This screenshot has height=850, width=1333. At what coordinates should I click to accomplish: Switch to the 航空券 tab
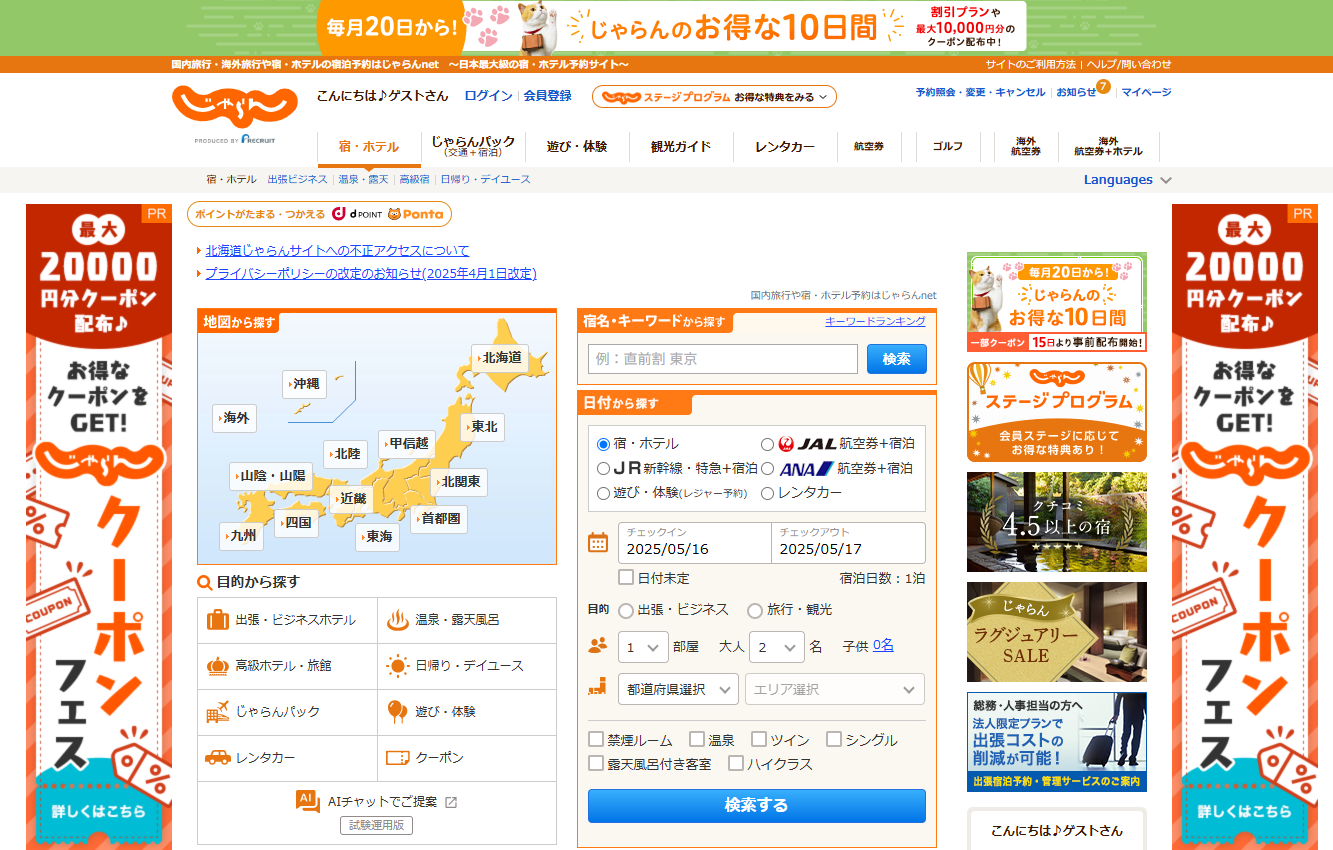(x=868, y=146)
